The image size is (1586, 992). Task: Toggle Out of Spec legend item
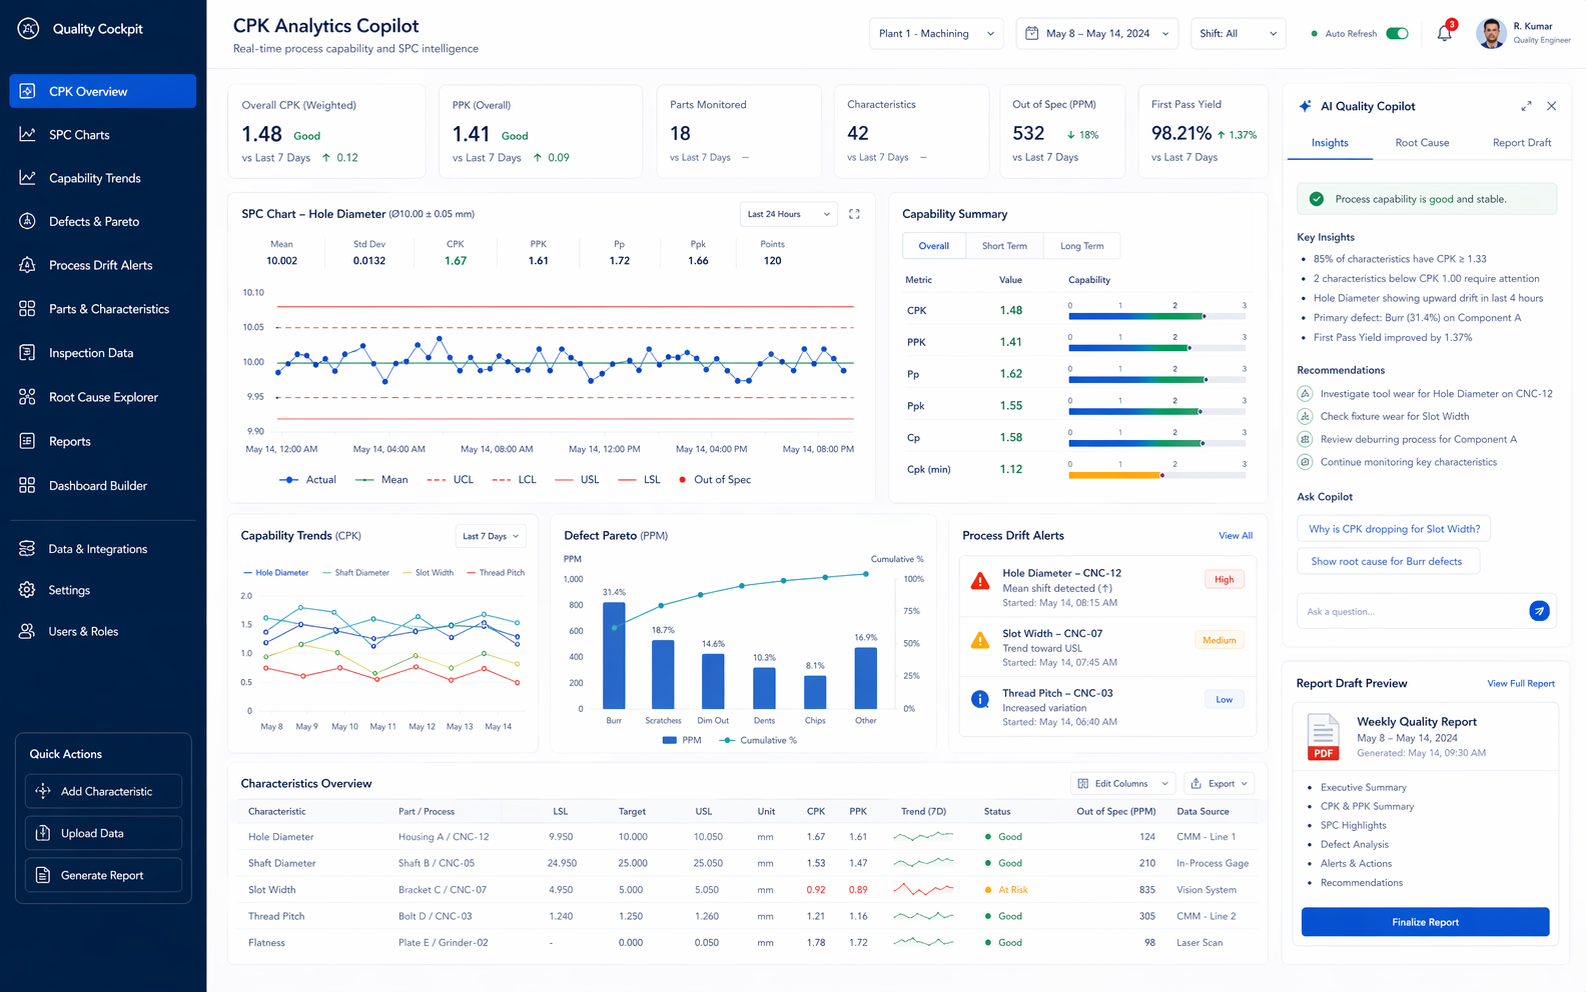coord(714,480)
